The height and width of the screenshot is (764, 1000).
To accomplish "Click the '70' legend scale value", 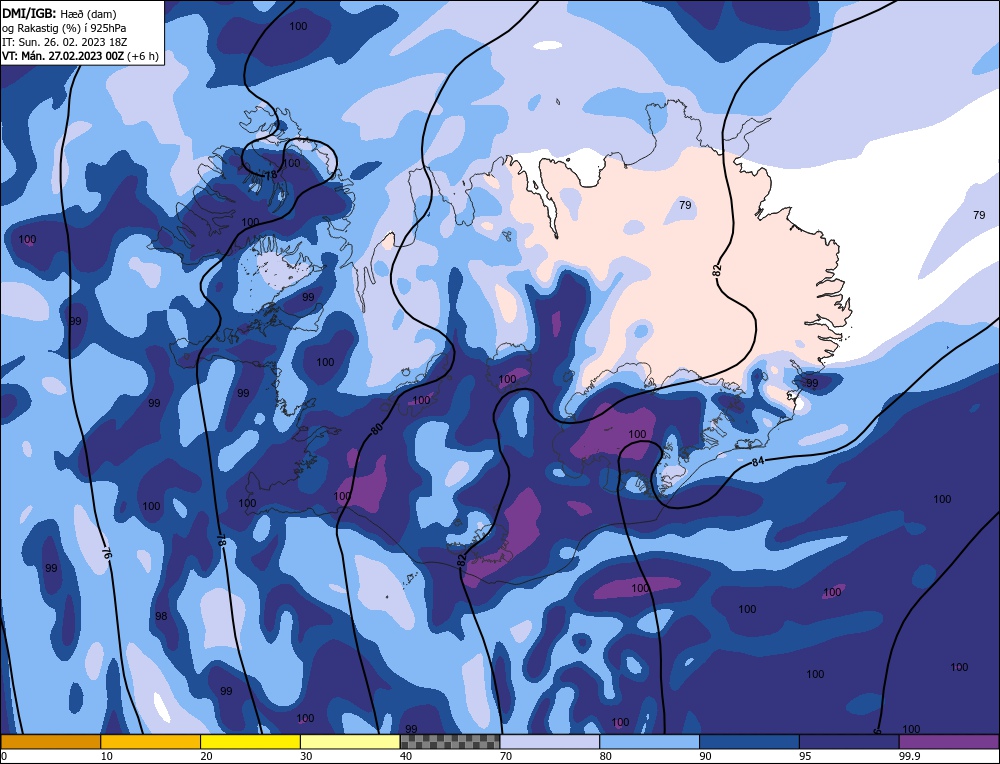I will point(506,756).
